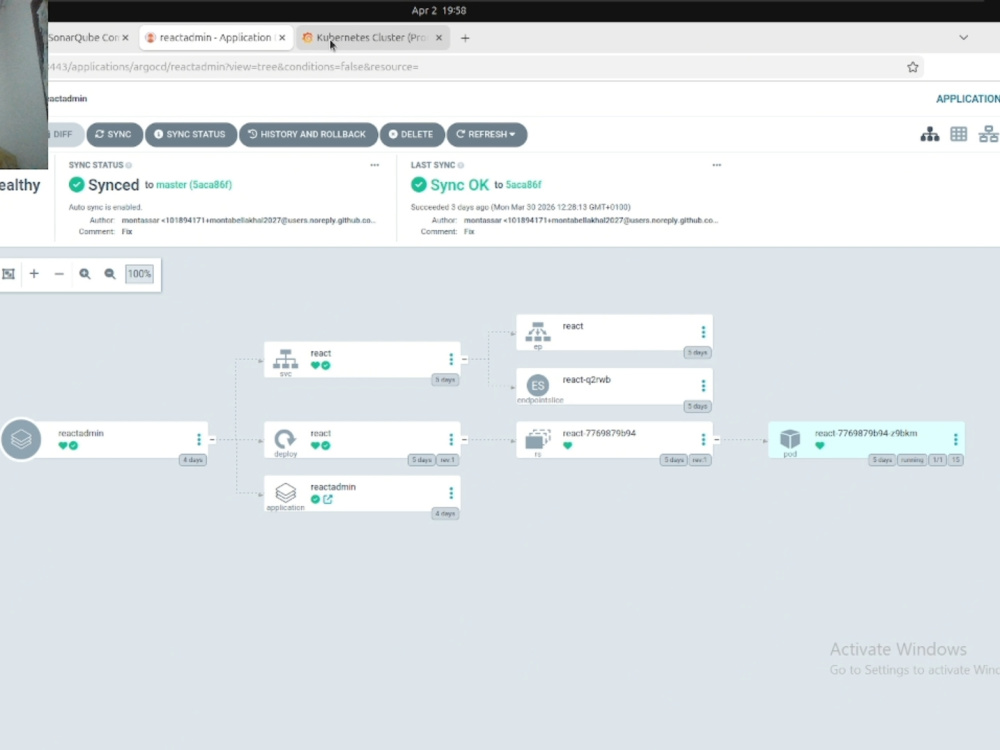1000x750 pixels.
Task: Click the running badge on pod
Action: [912, 460]
